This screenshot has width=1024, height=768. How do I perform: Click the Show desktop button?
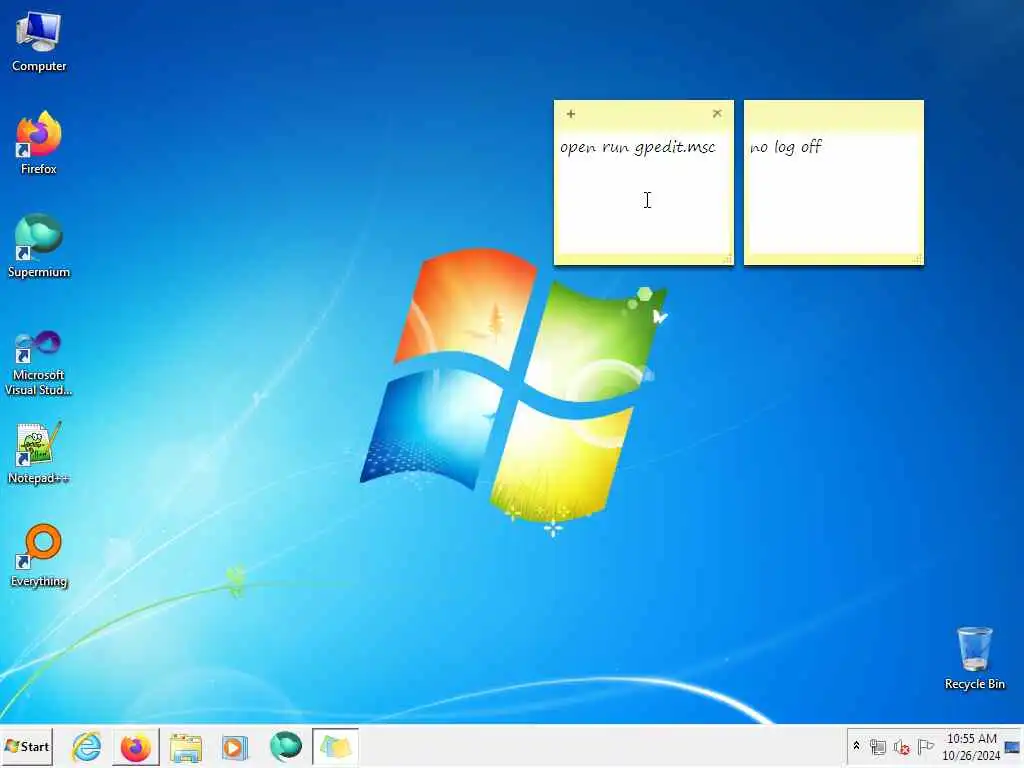pos(1014,746)
